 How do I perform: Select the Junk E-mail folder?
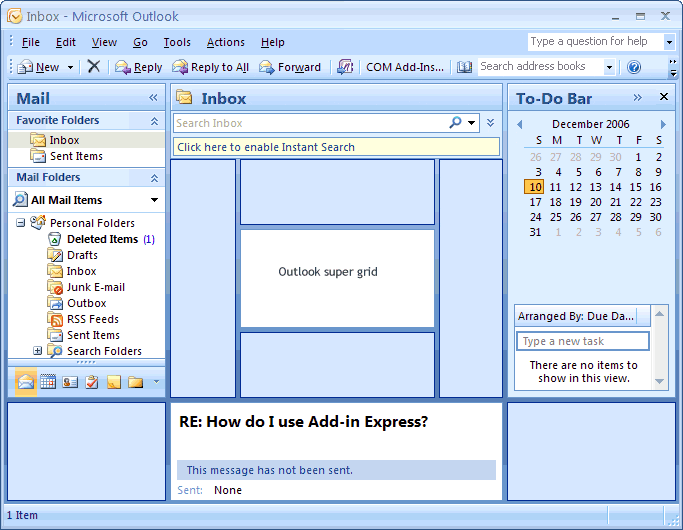point(95,287)
